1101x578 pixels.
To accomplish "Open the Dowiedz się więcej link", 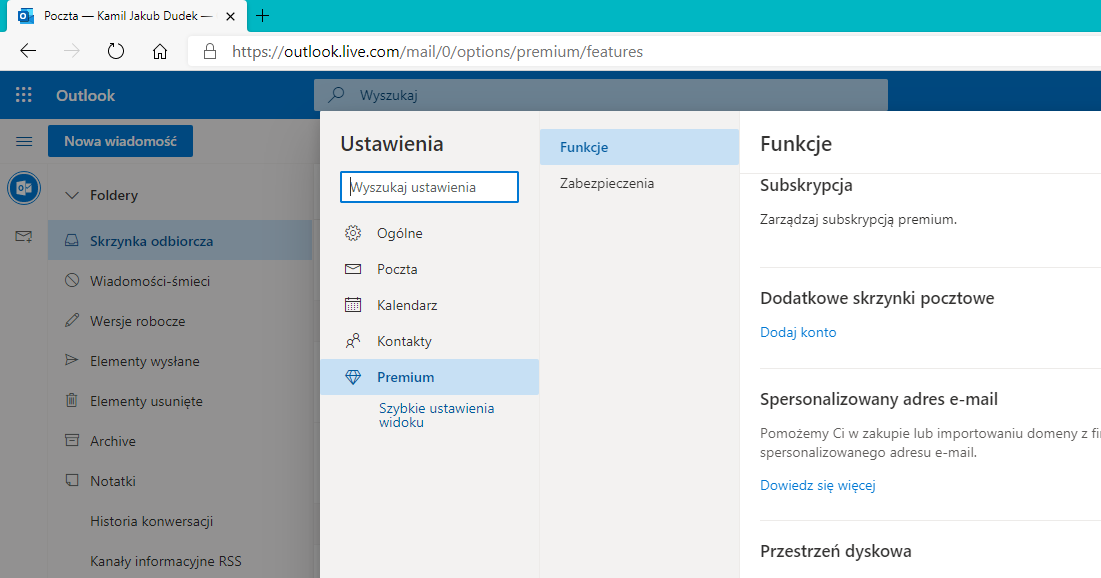I will pos(817,486).
